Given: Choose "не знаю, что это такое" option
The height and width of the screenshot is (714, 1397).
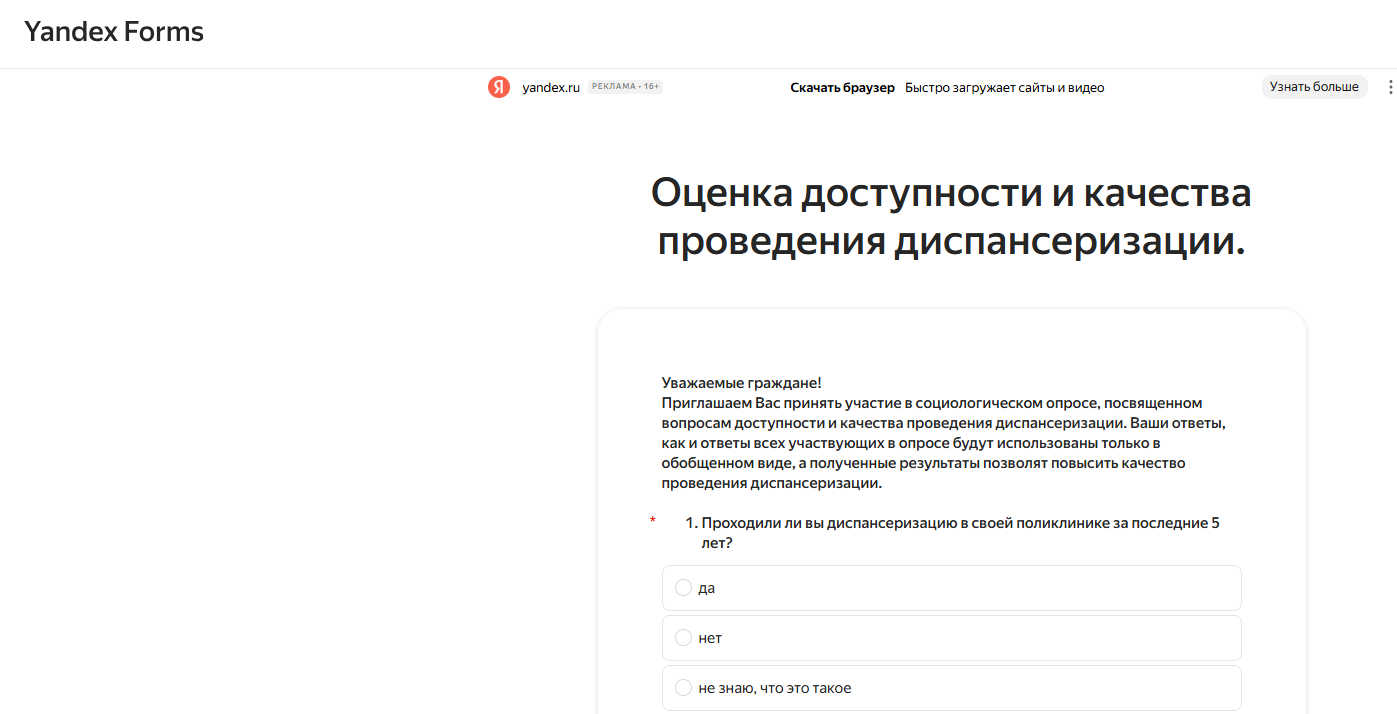Looking at the screenshot, I should [x=951, y=688].
